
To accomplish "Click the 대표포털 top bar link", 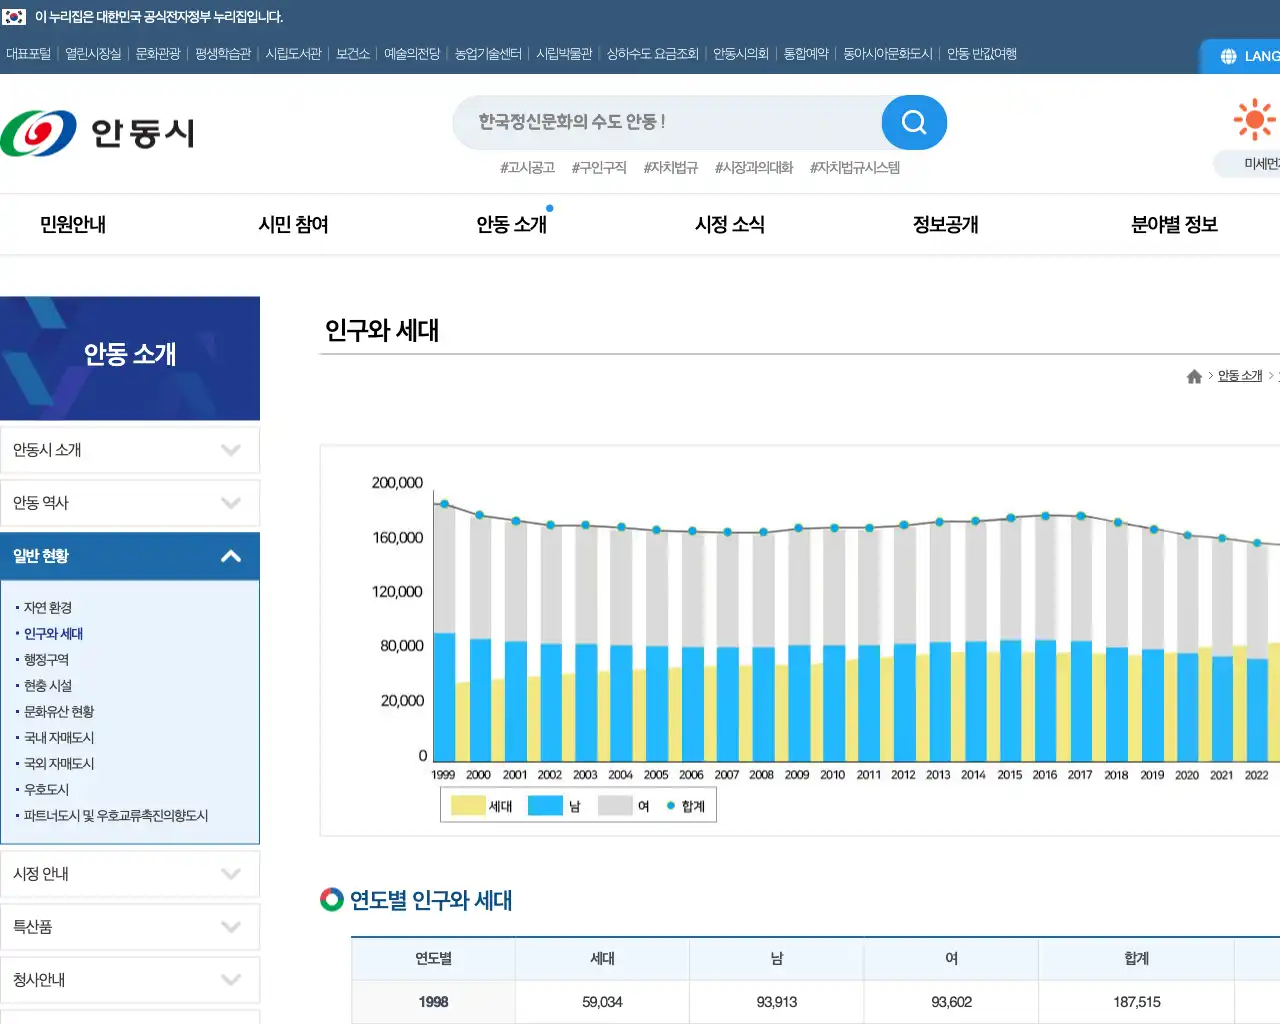I will coord(28,54).
